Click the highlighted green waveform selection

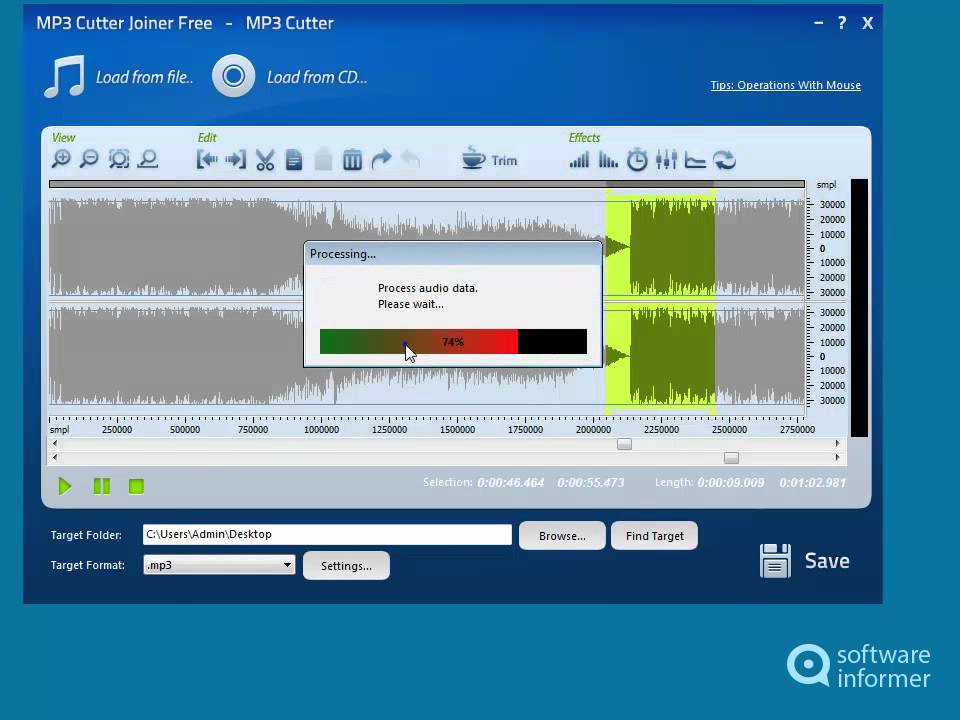661,303
